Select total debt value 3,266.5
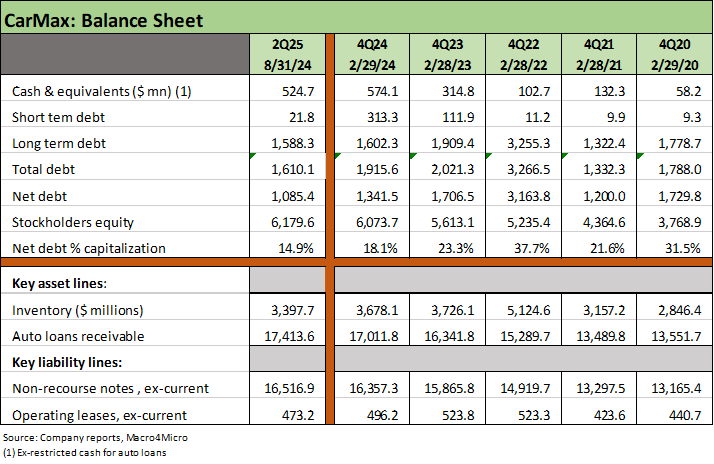714x464 pixels. tap(529, 169)
